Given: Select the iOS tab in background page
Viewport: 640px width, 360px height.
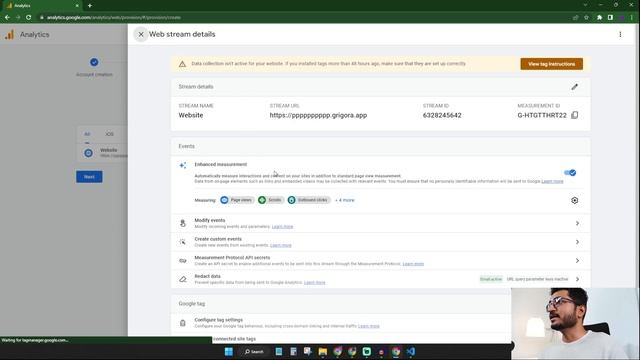Looking at the screenshot, I should click(x=109, y=134).
